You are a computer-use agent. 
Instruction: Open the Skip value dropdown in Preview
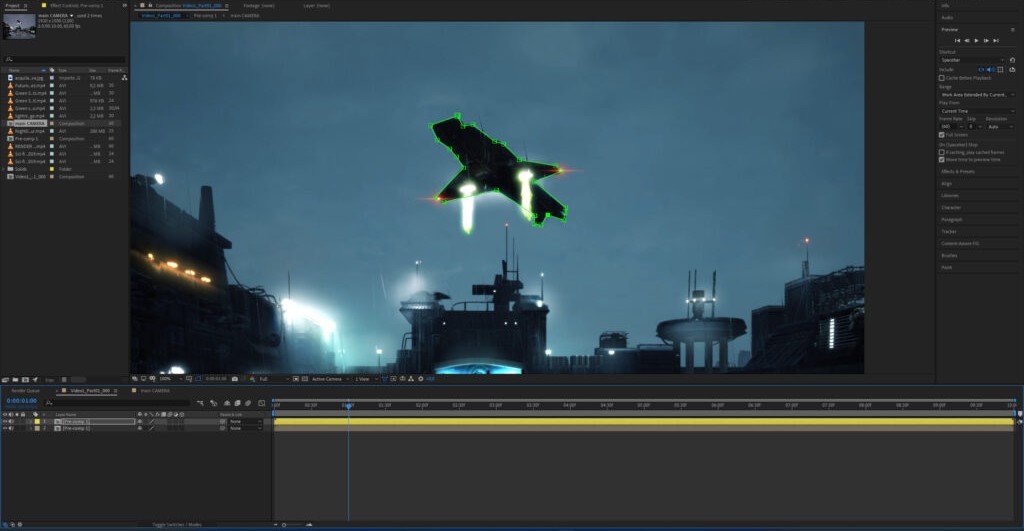[x=975, y=127]
